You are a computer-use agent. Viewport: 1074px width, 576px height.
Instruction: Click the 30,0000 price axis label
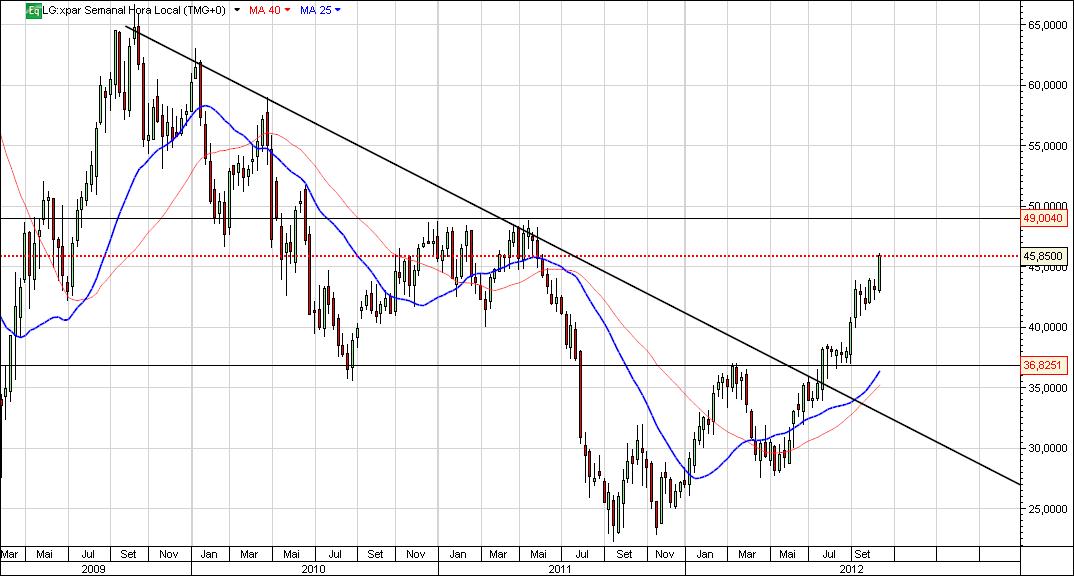[1047, 448]
